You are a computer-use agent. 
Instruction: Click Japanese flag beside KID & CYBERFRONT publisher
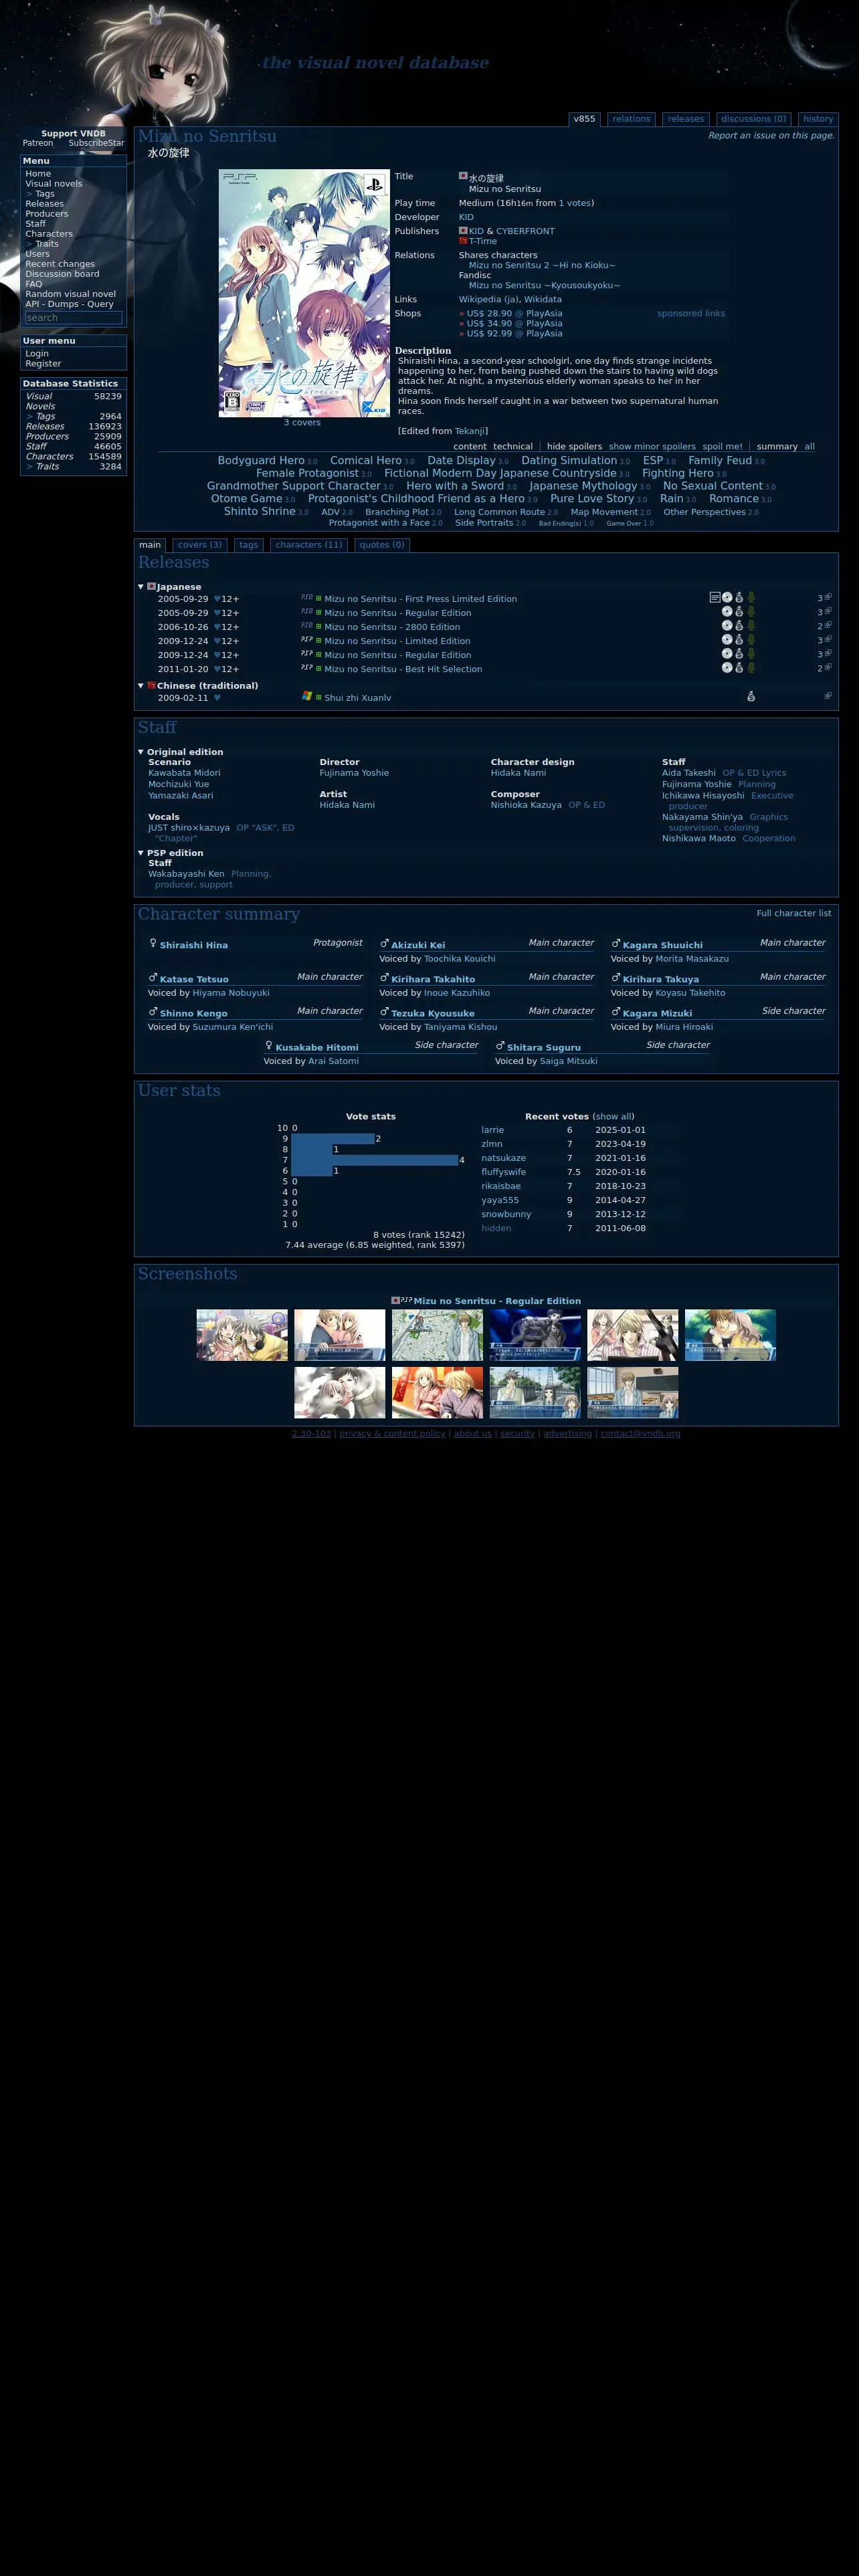463,230
